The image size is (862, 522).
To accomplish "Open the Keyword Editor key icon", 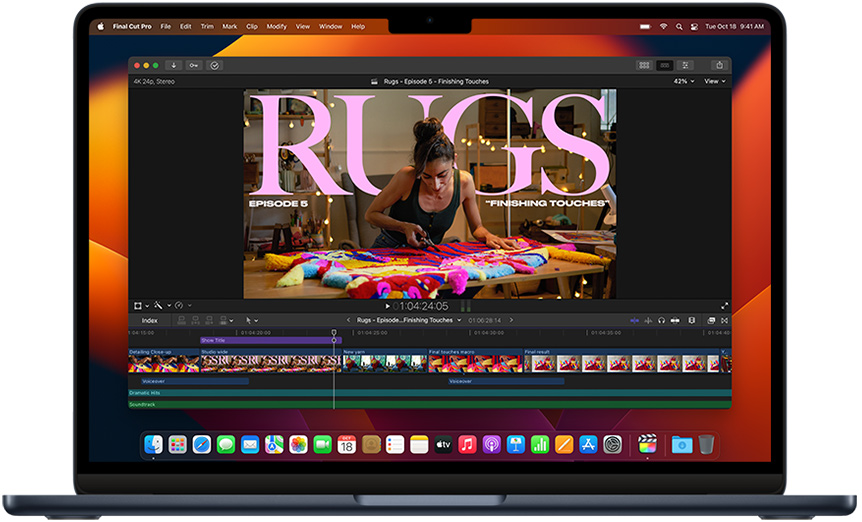I will tap(193, 65).
